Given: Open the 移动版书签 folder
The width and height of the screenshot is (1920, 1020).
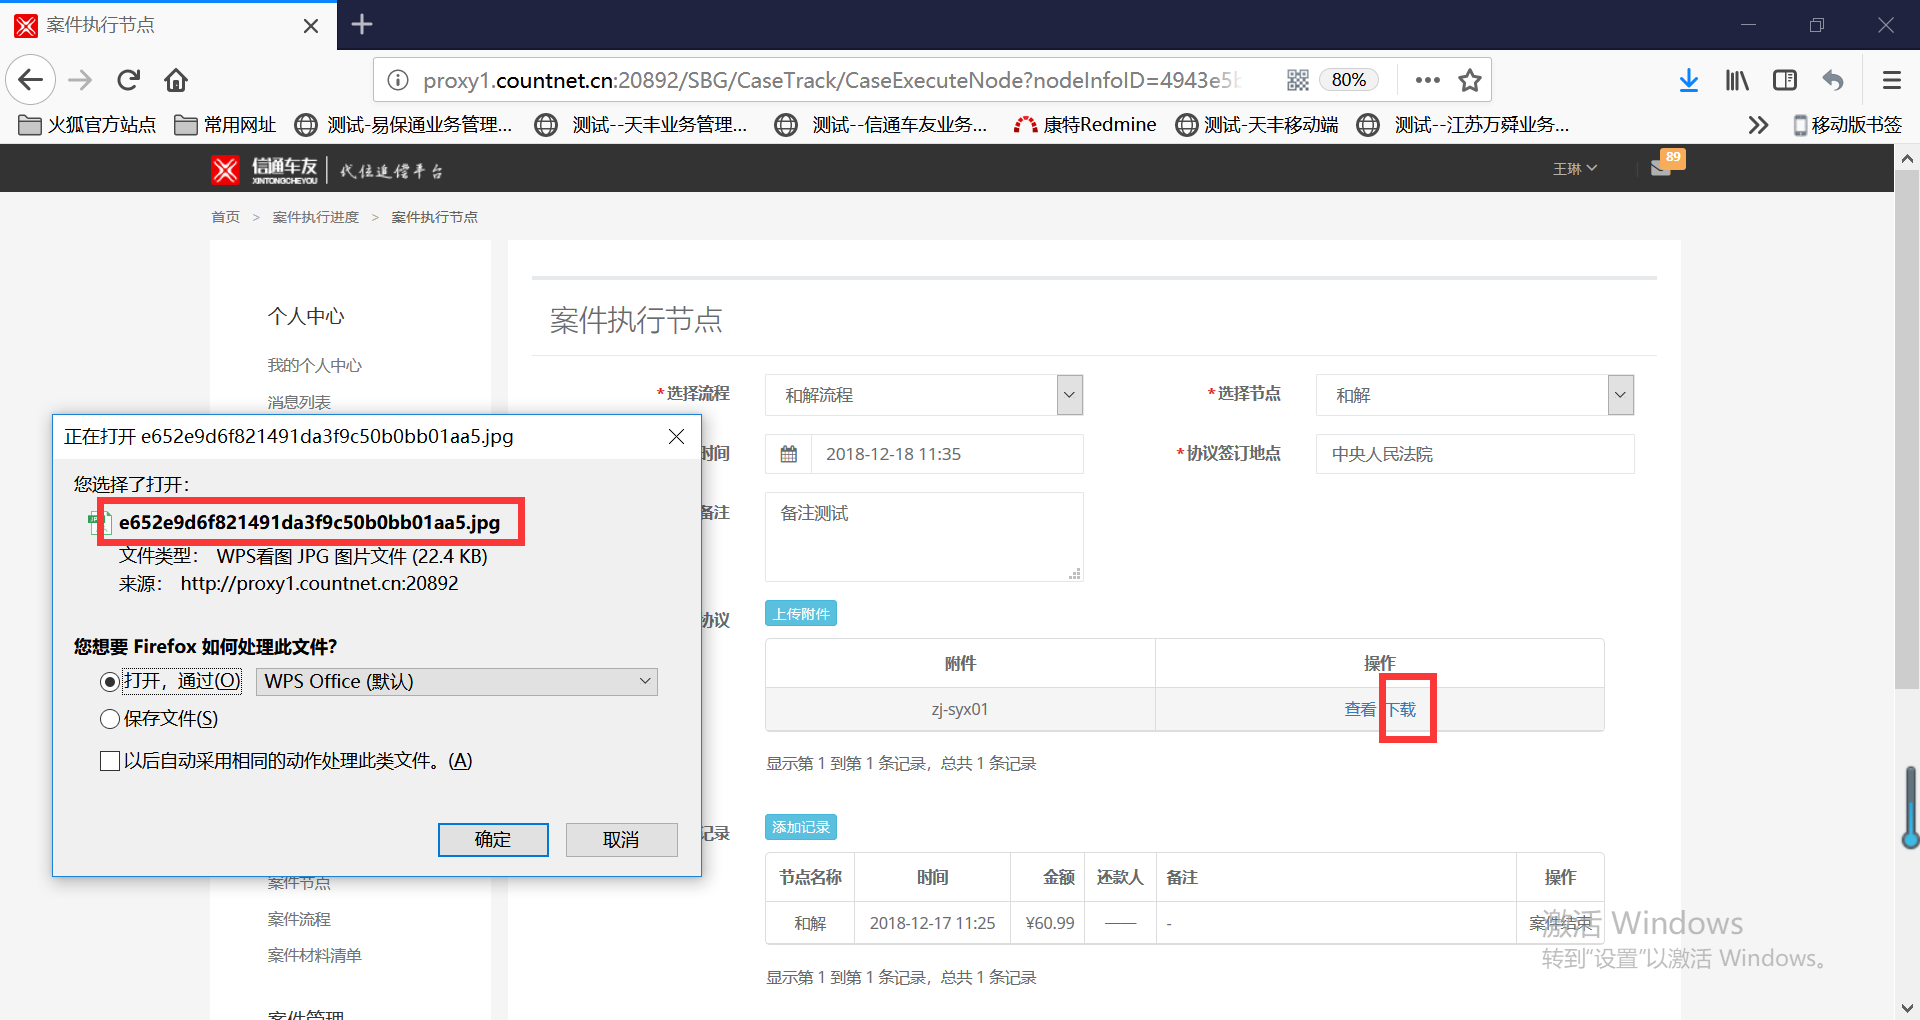Looking at the screenshot, I should 1847,125.
